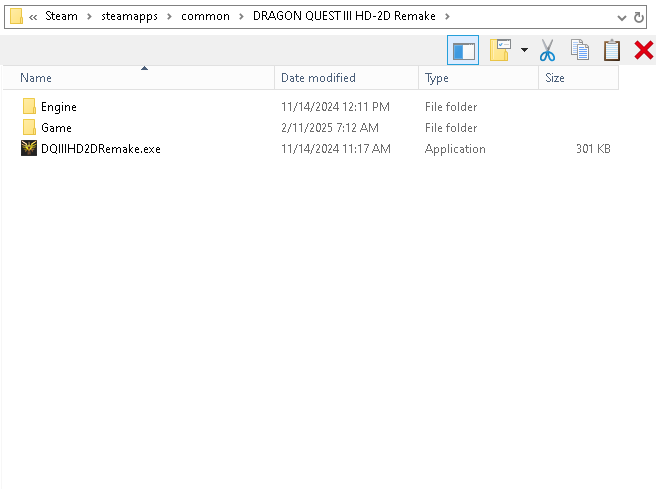Select the Game folder name
Image resolution: width=656 pixels, height=489 pixels.
(x=56, y=128)
